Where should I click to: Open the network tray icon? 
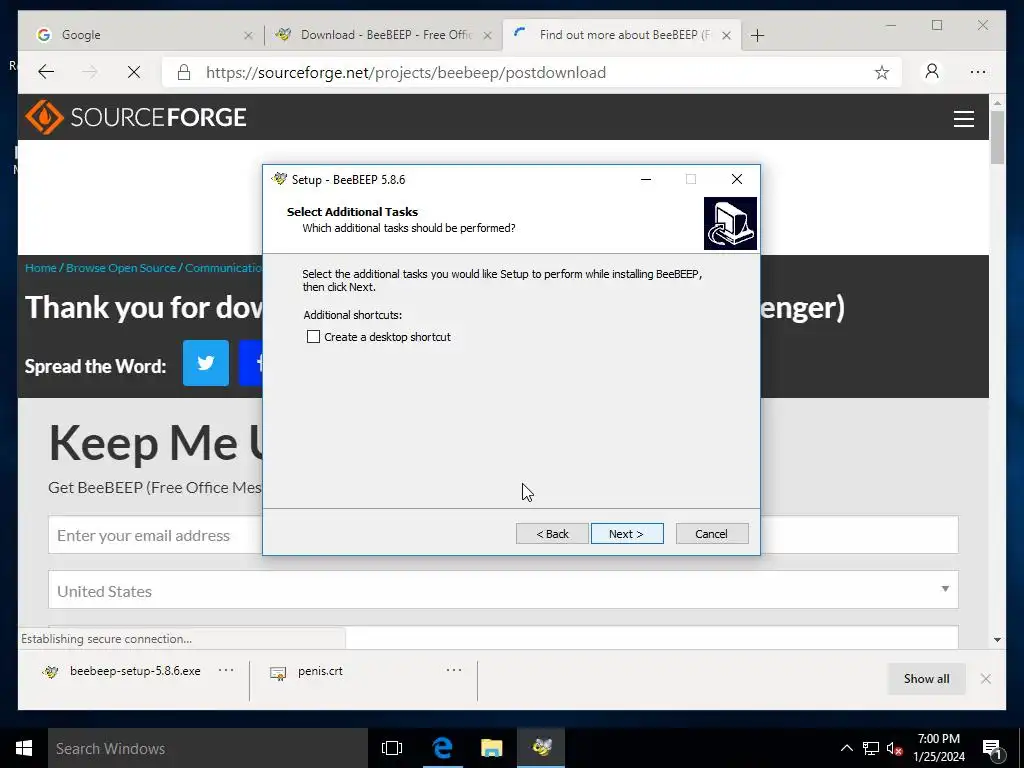pos(871,748)
